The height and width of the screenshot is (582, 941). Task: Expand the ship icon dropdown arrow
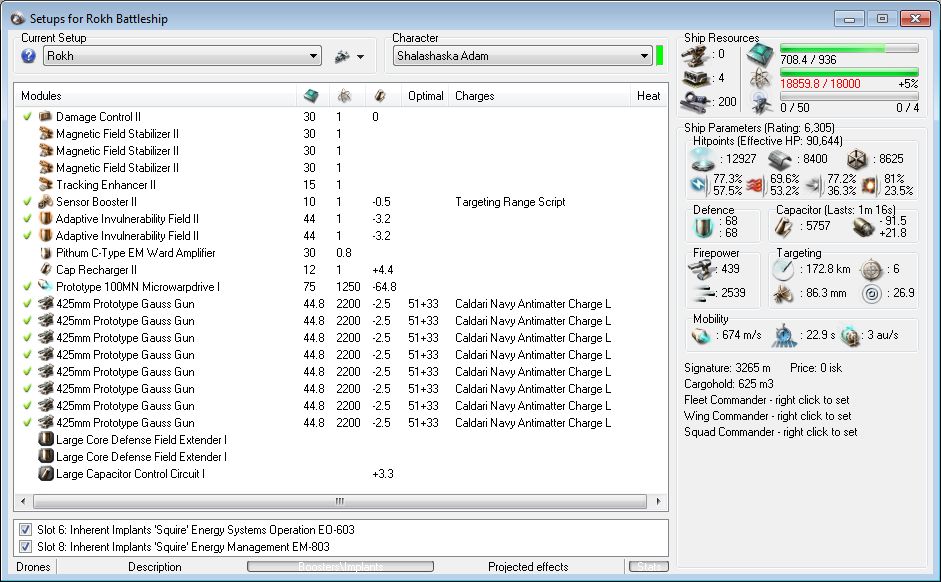tap(360, 57)
